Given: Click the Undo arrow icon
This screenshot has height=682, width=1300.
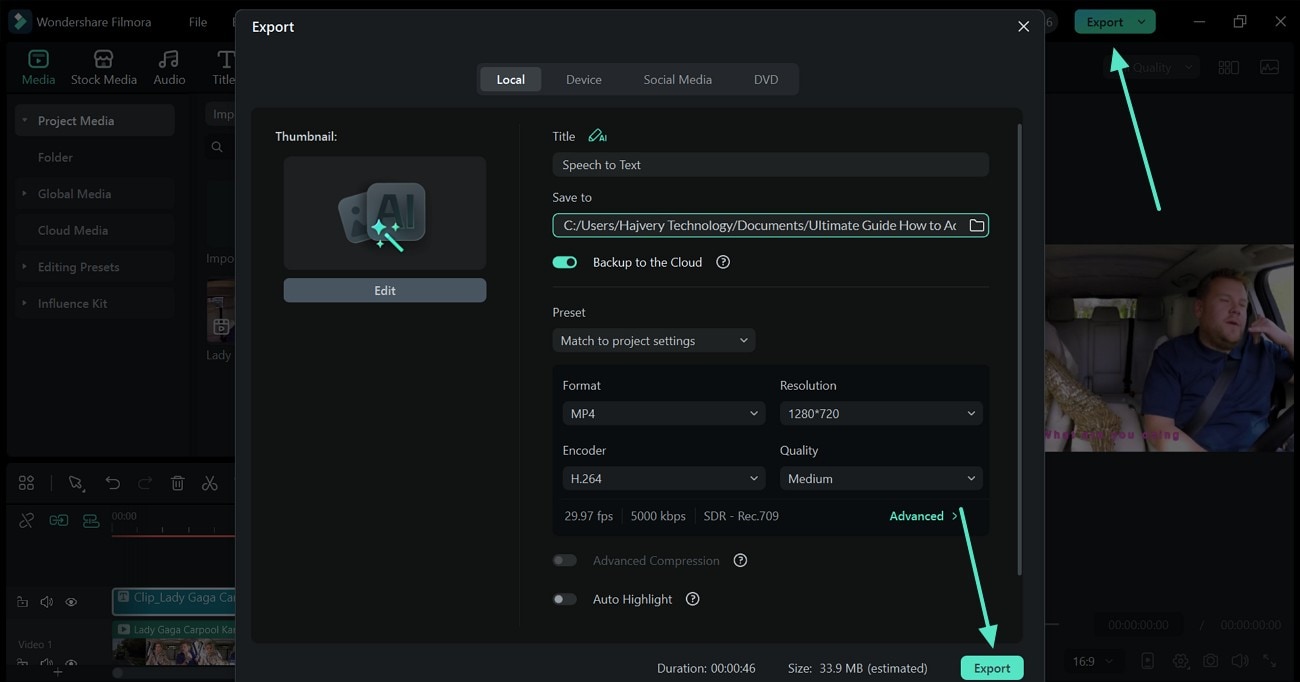Looking at the screenshot, I should 113,483.
